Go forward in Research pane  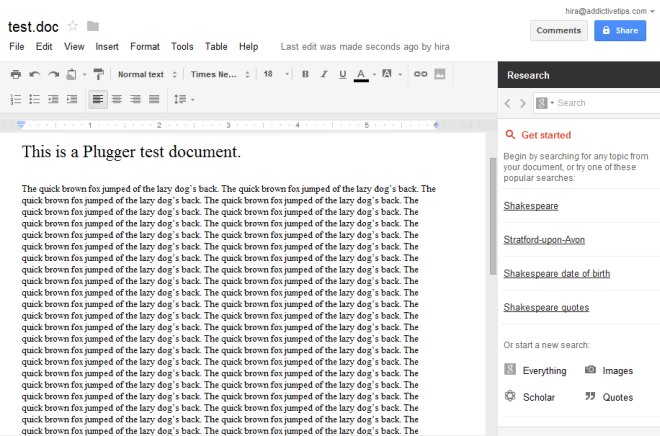coord(523,103)
